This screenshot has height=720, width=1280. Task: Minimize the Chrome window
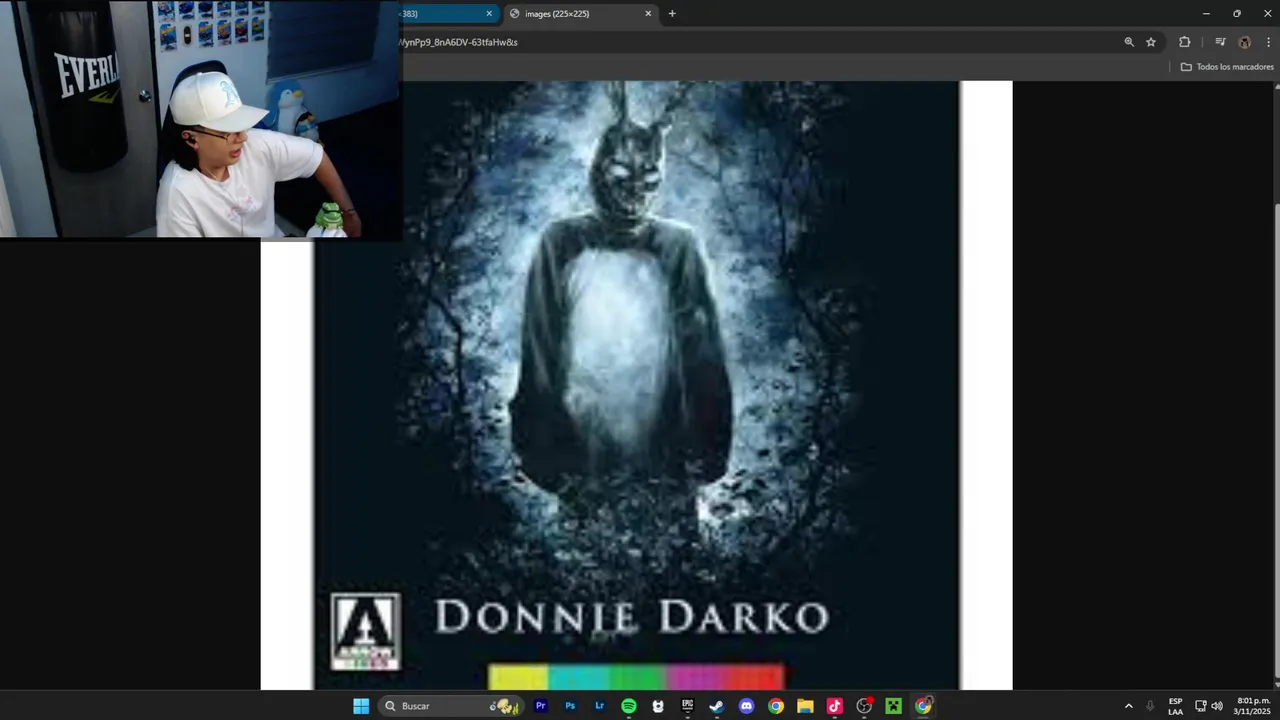pos(1206,14)
